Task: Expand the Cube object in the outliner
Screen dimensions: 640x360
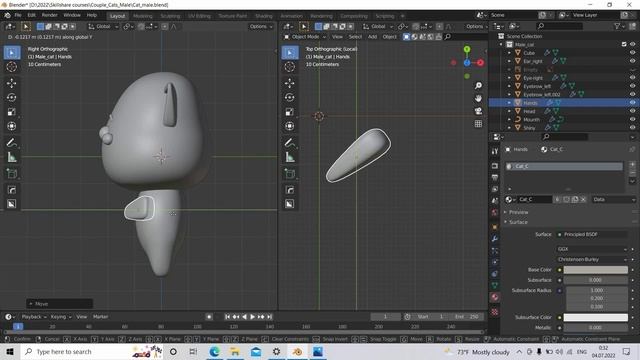Action: coord(509,53)
